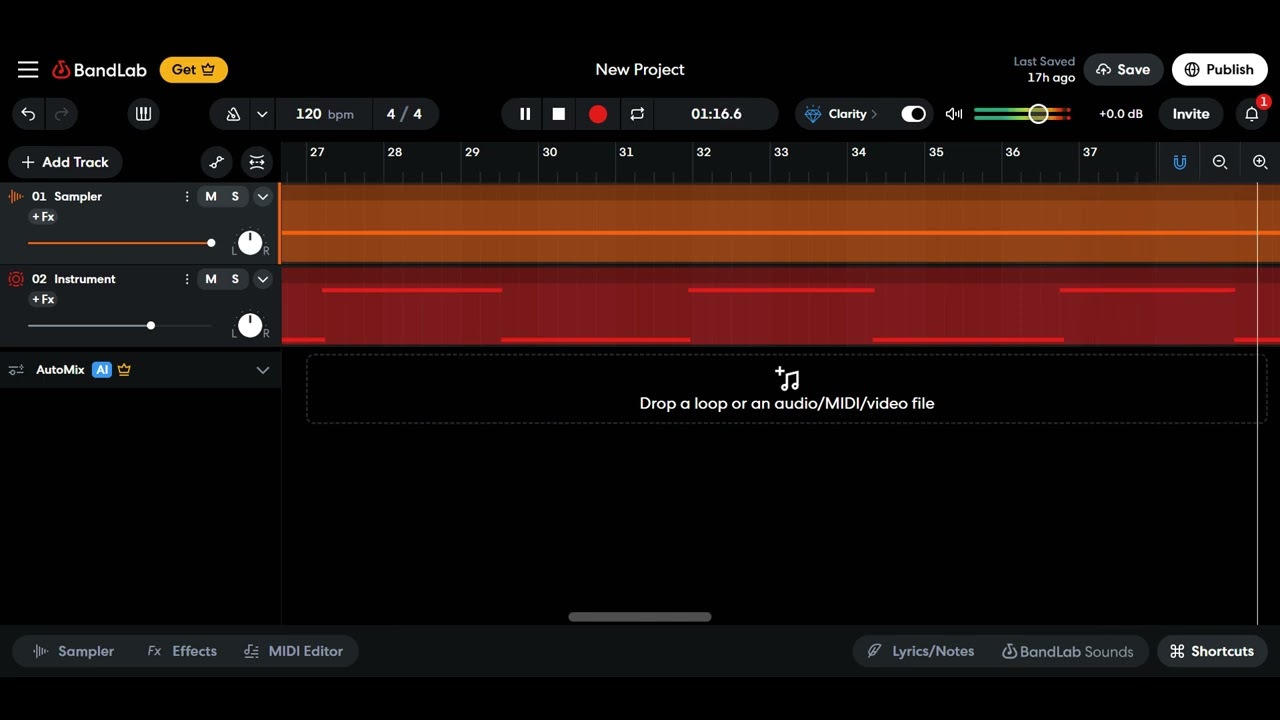Publish the project
Viewport: 1280px width, 720px height.
click(x=1219, y=70)
